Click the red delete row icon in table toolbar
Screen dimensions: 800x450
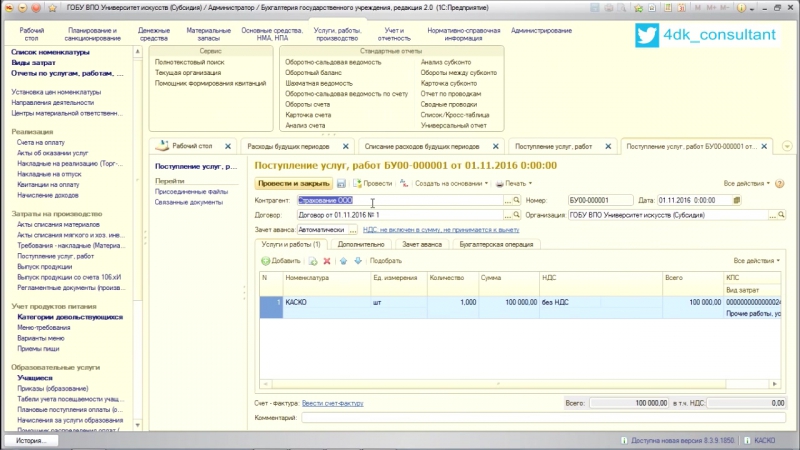coord(327,260)
